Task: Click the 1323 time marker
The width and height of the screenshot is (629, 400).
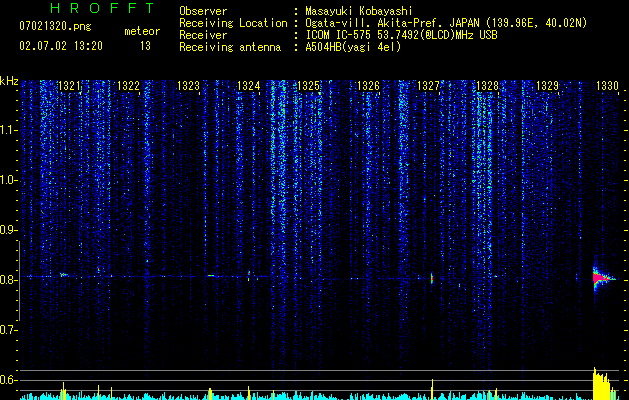Action: tap(189, 86)
